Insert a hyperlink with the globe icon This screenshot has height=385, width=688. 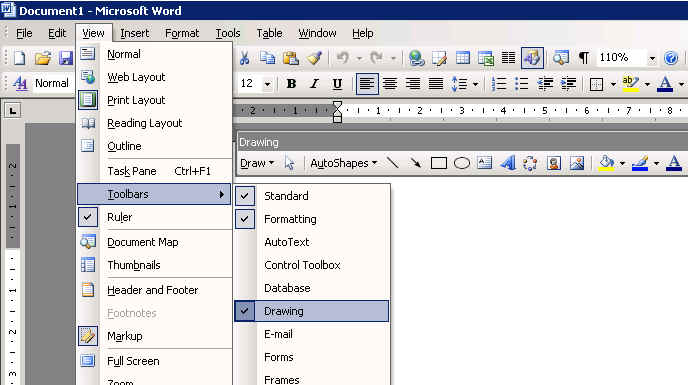coord(416,58)
